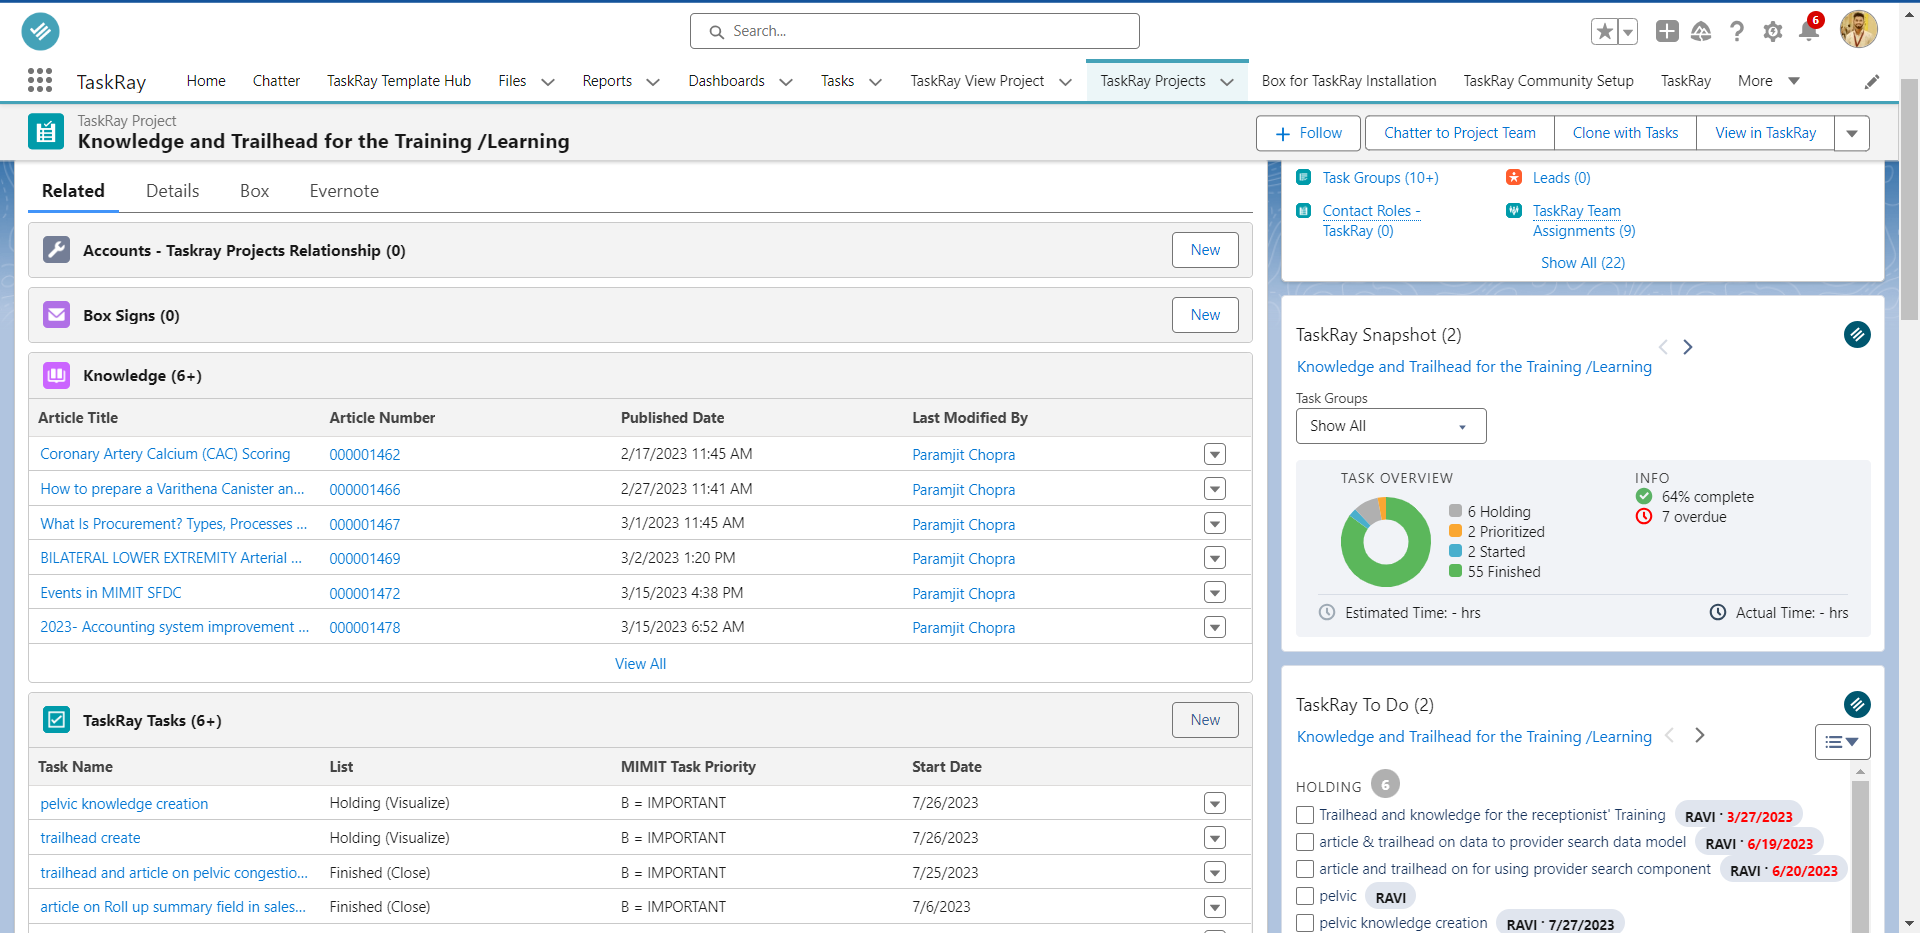This screenshot has width=1920, height=933.
Task: Open Salesforce Help with the question mark icon
Action: click(1737, 31)
